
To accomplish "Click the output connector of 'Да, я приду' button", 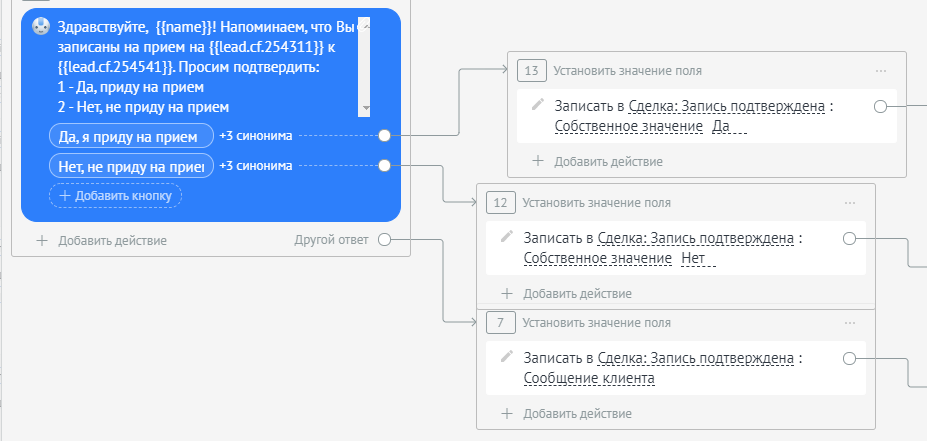I will click(384, 136).
